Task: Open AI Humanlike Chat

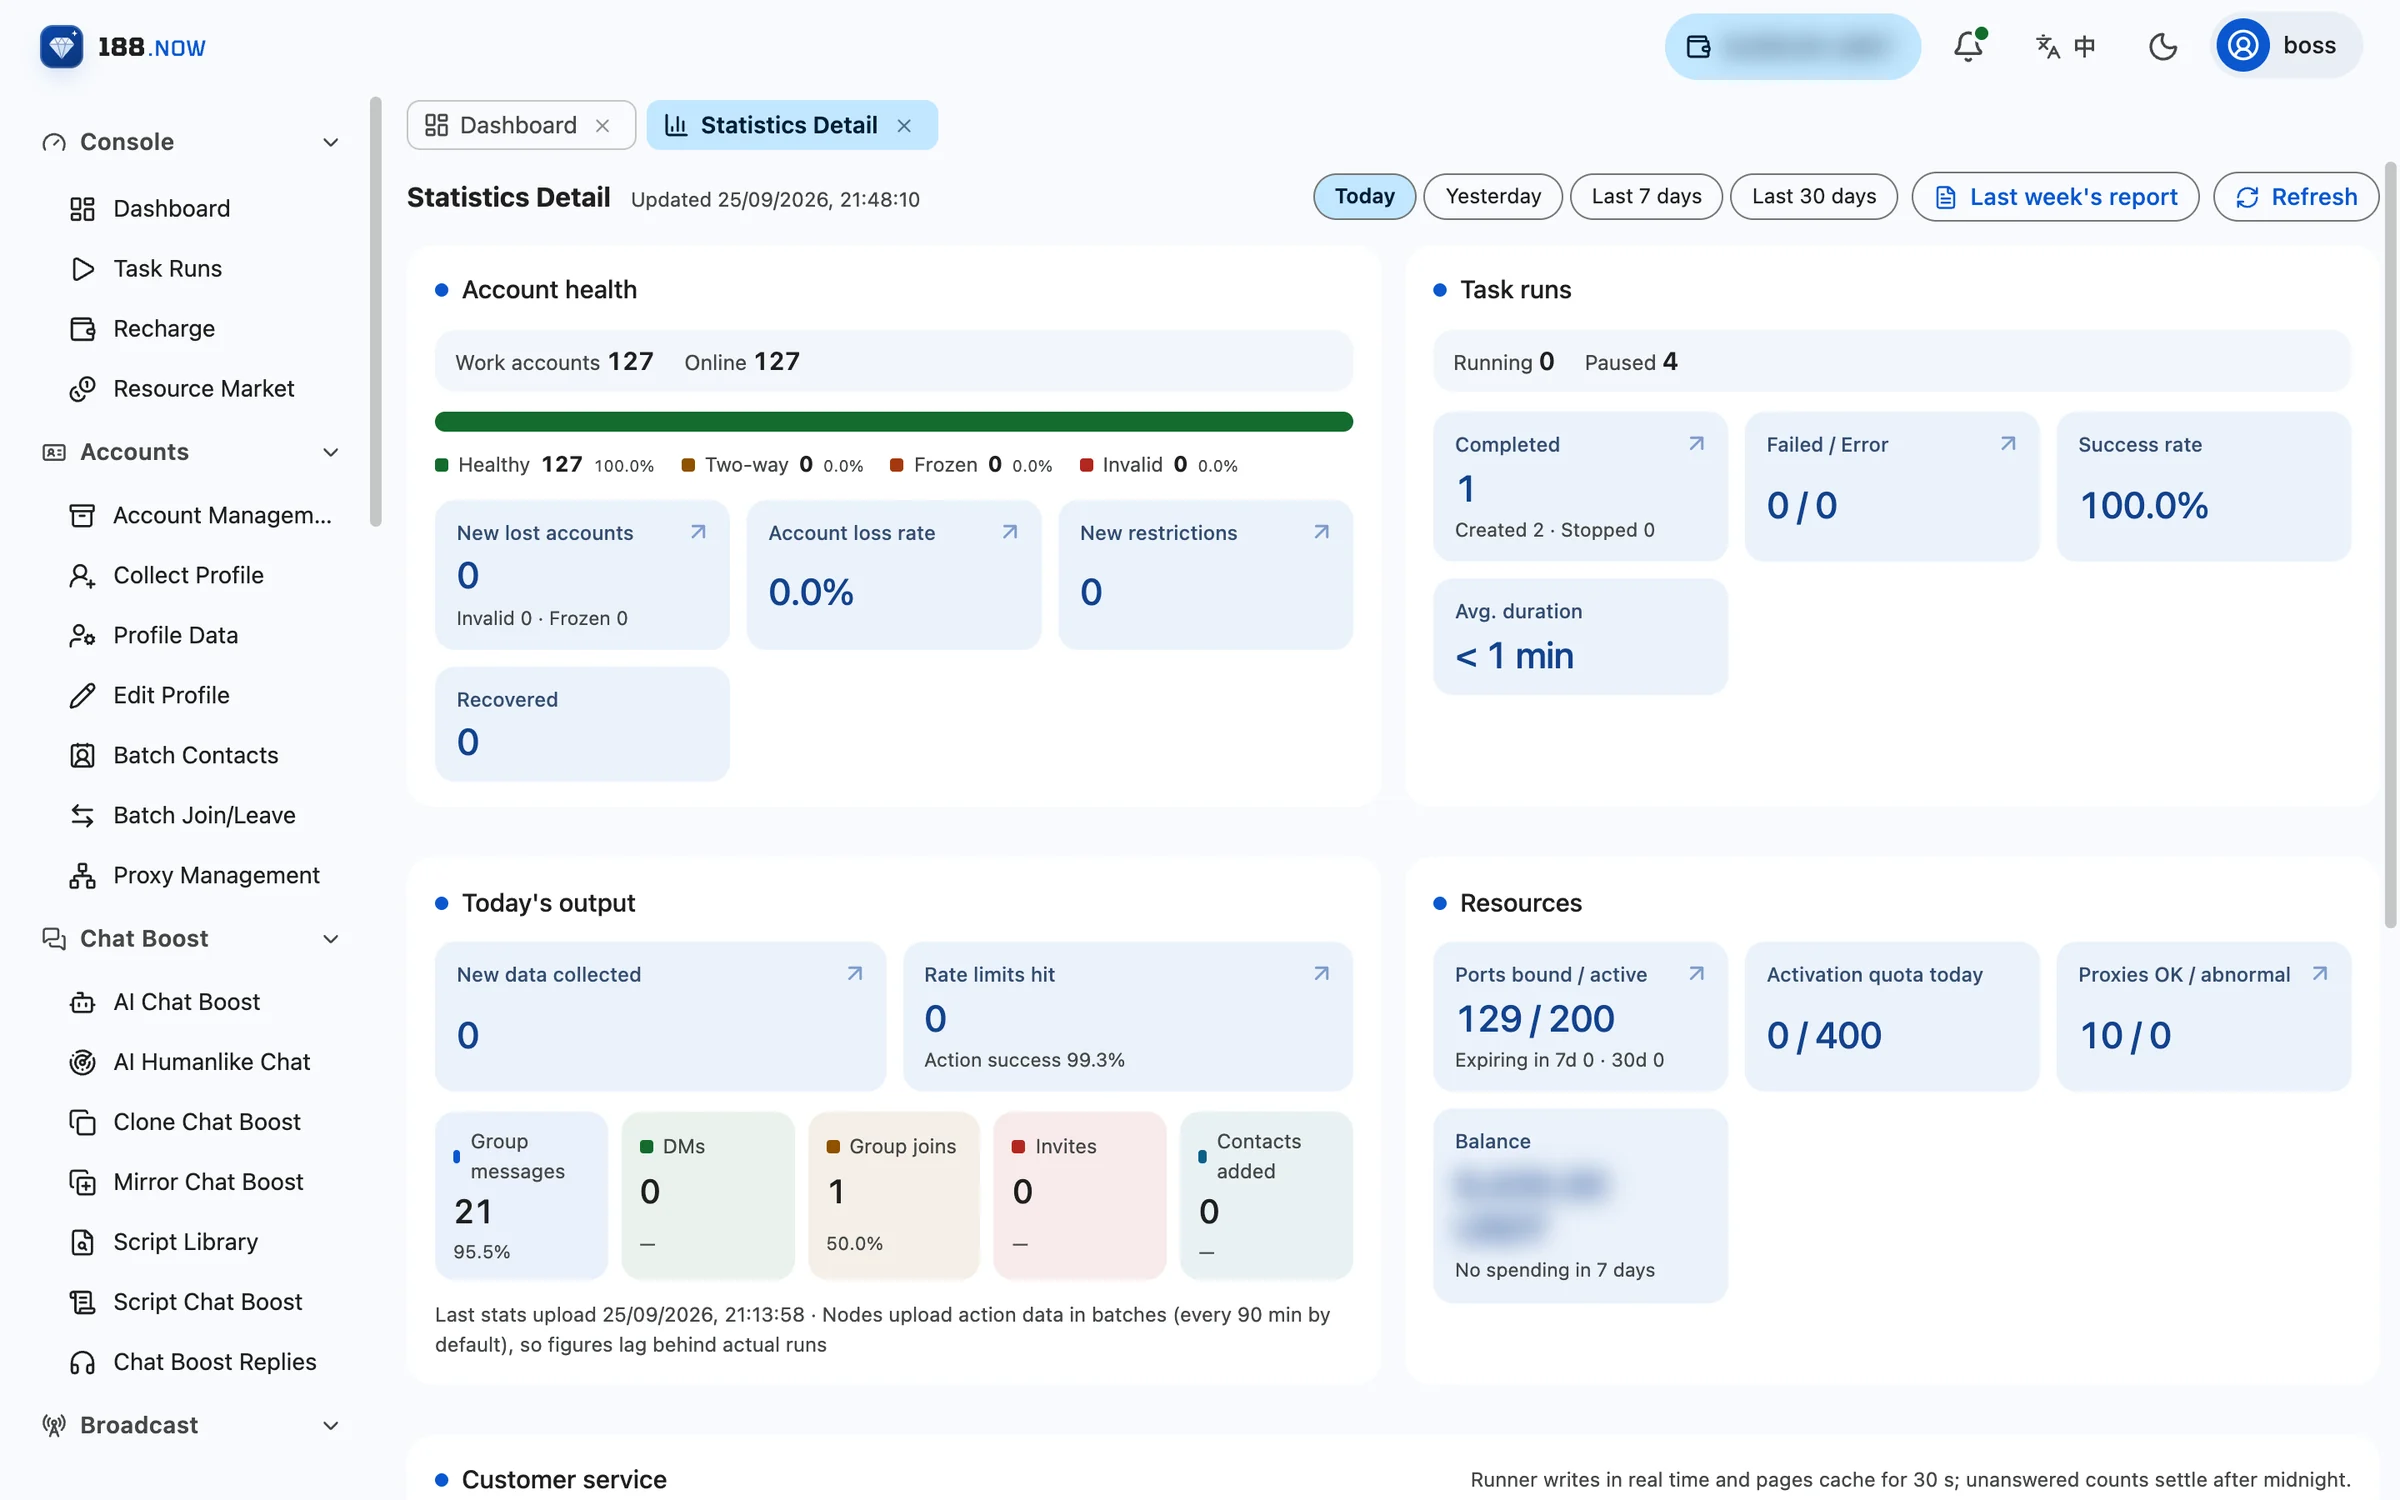Action: (x=211, y=1062)
